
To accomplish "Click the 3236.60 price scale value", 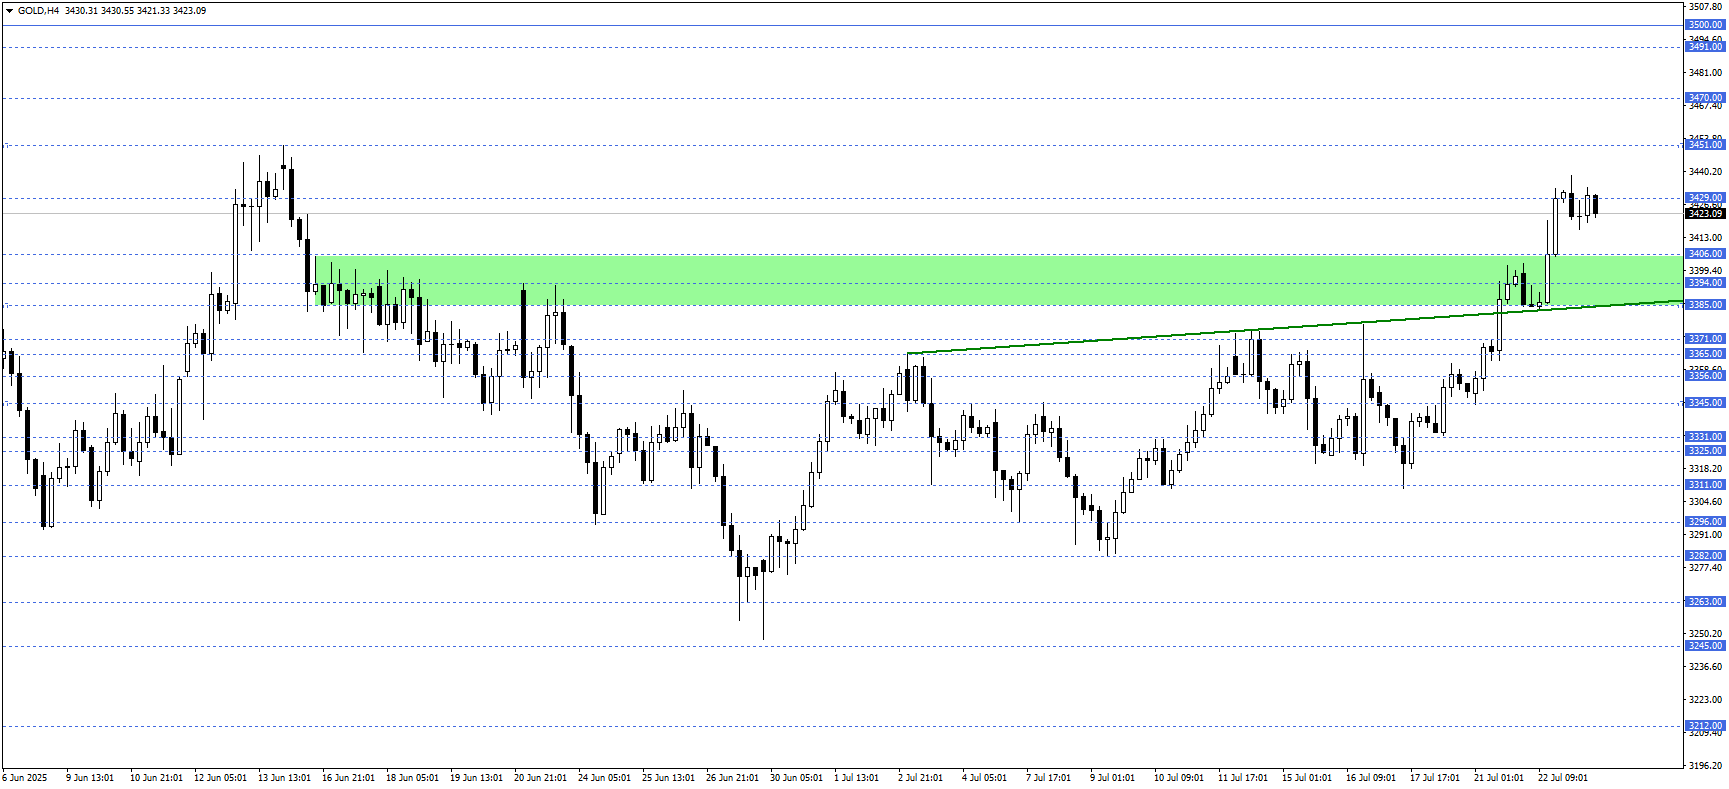I will (x=1705, y=667).
